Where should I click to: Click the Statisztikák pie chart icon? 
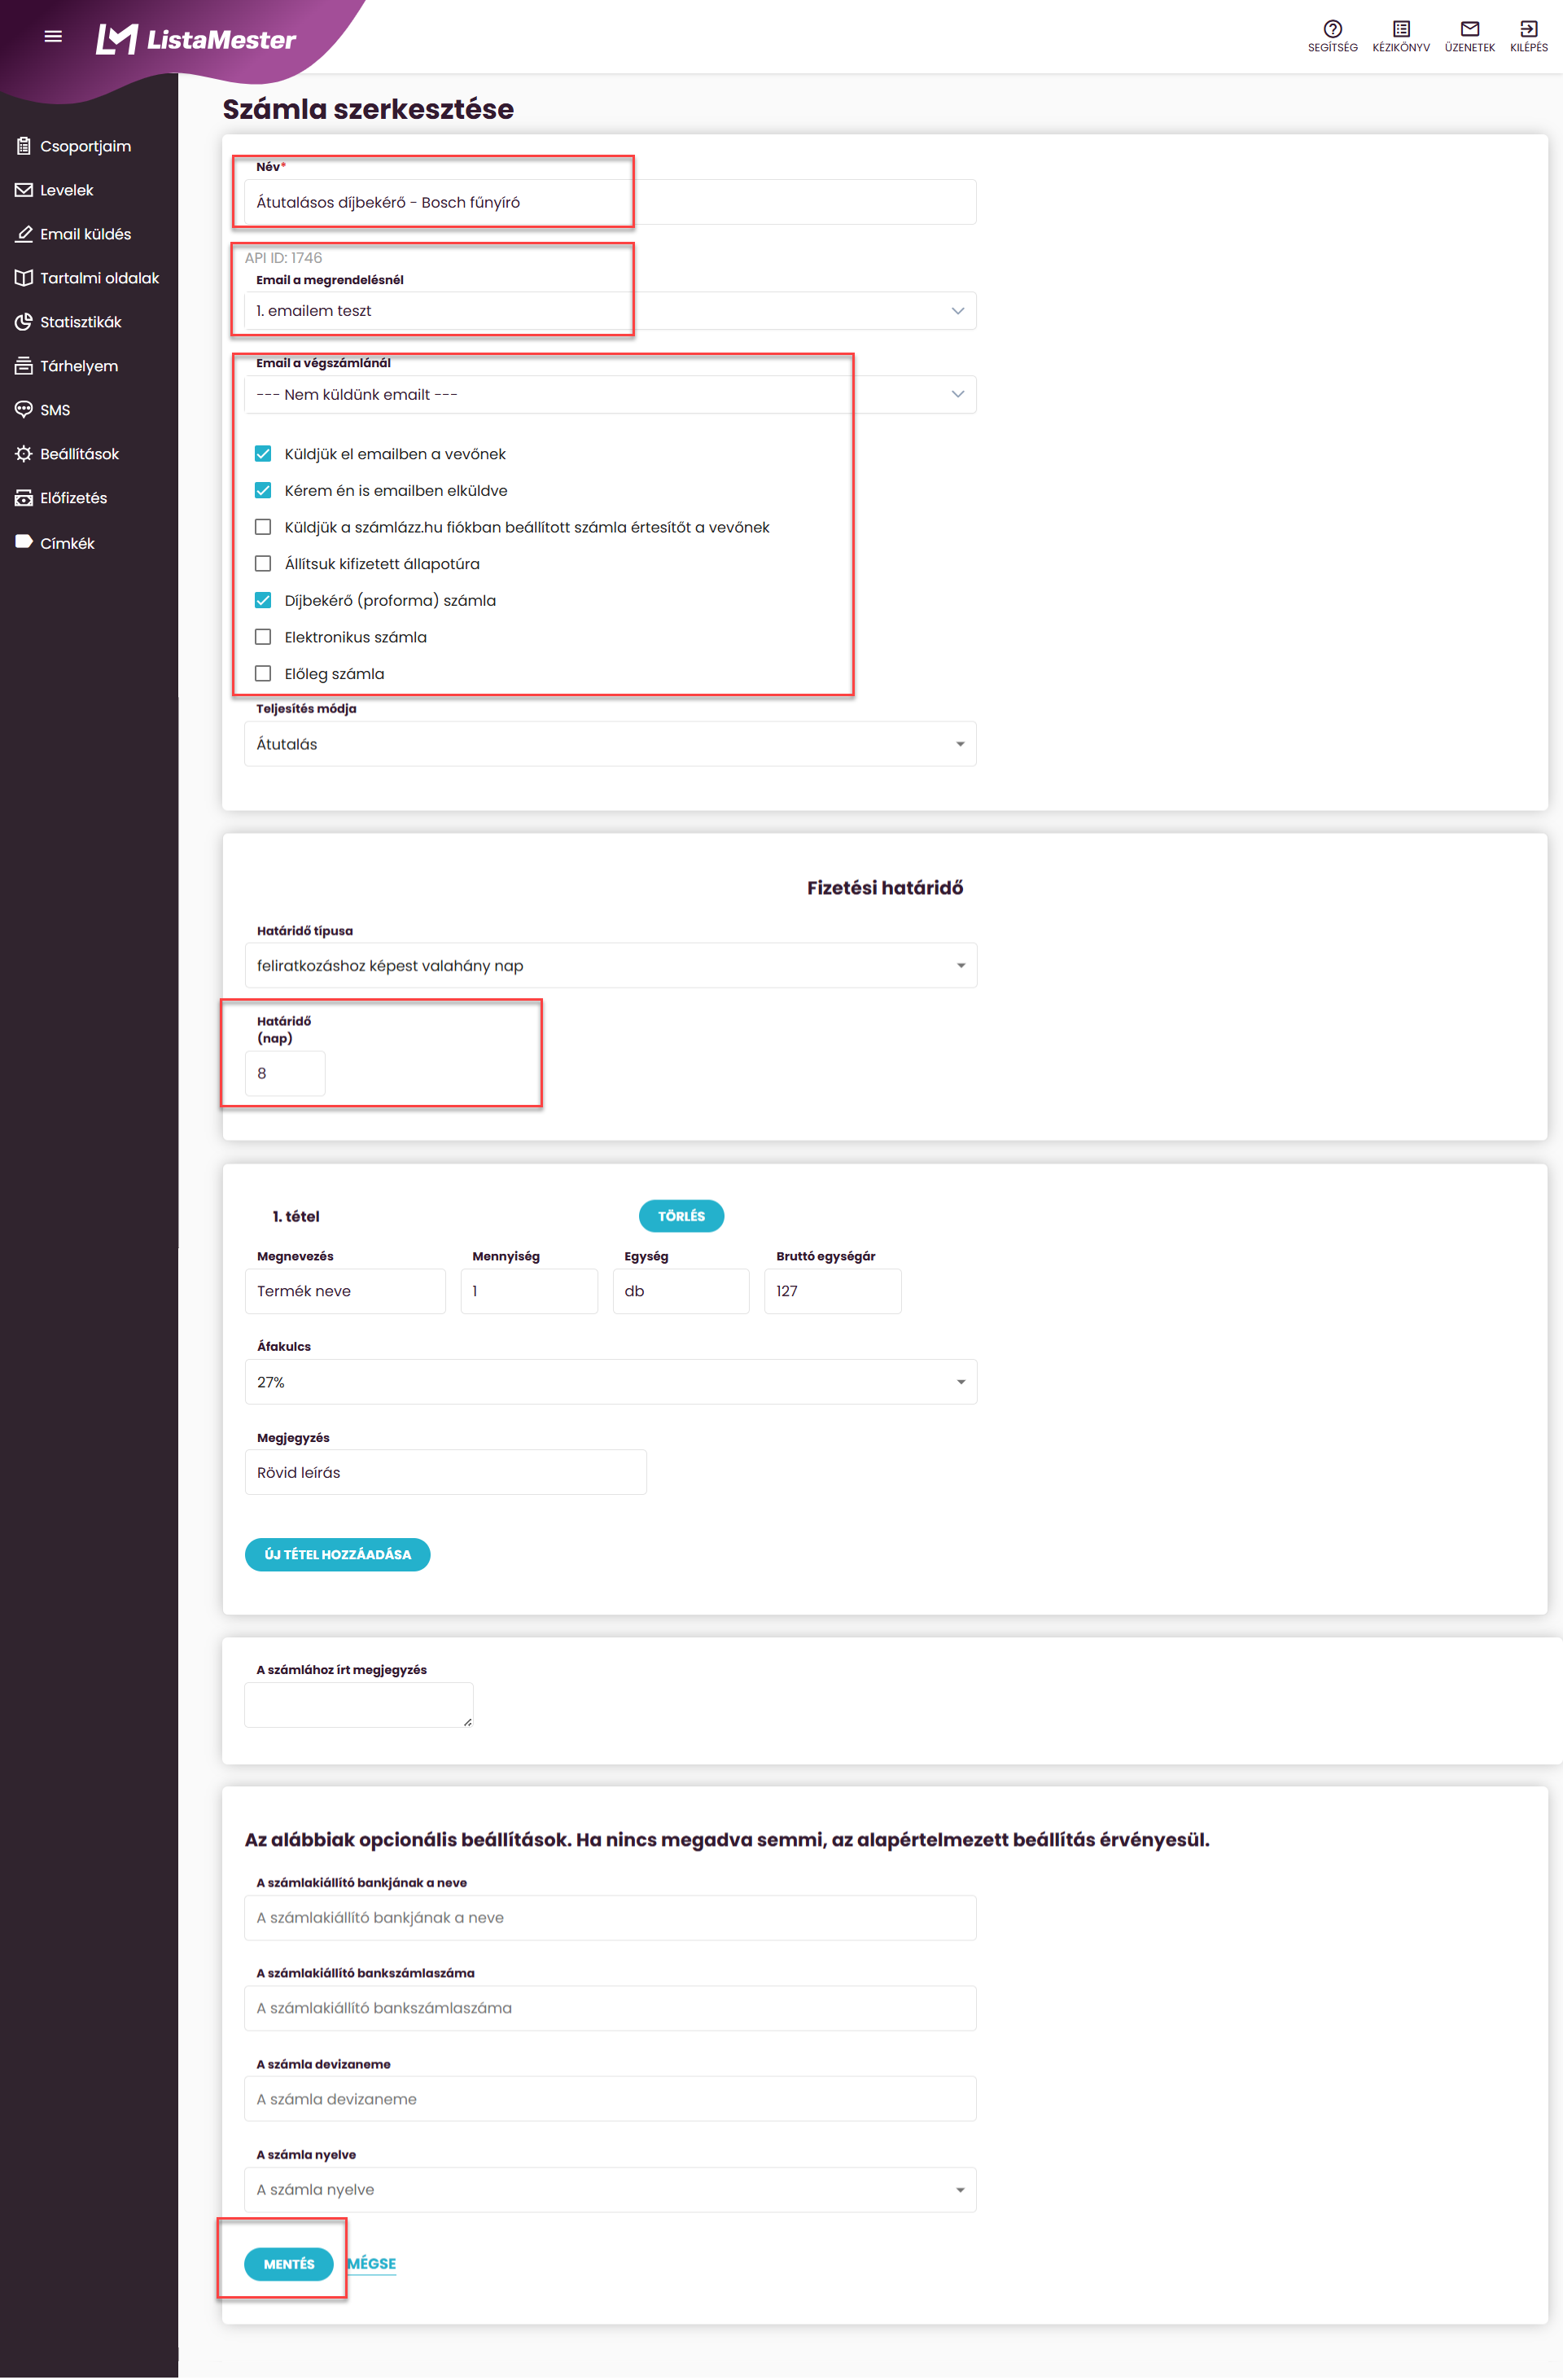coord(24,322)
